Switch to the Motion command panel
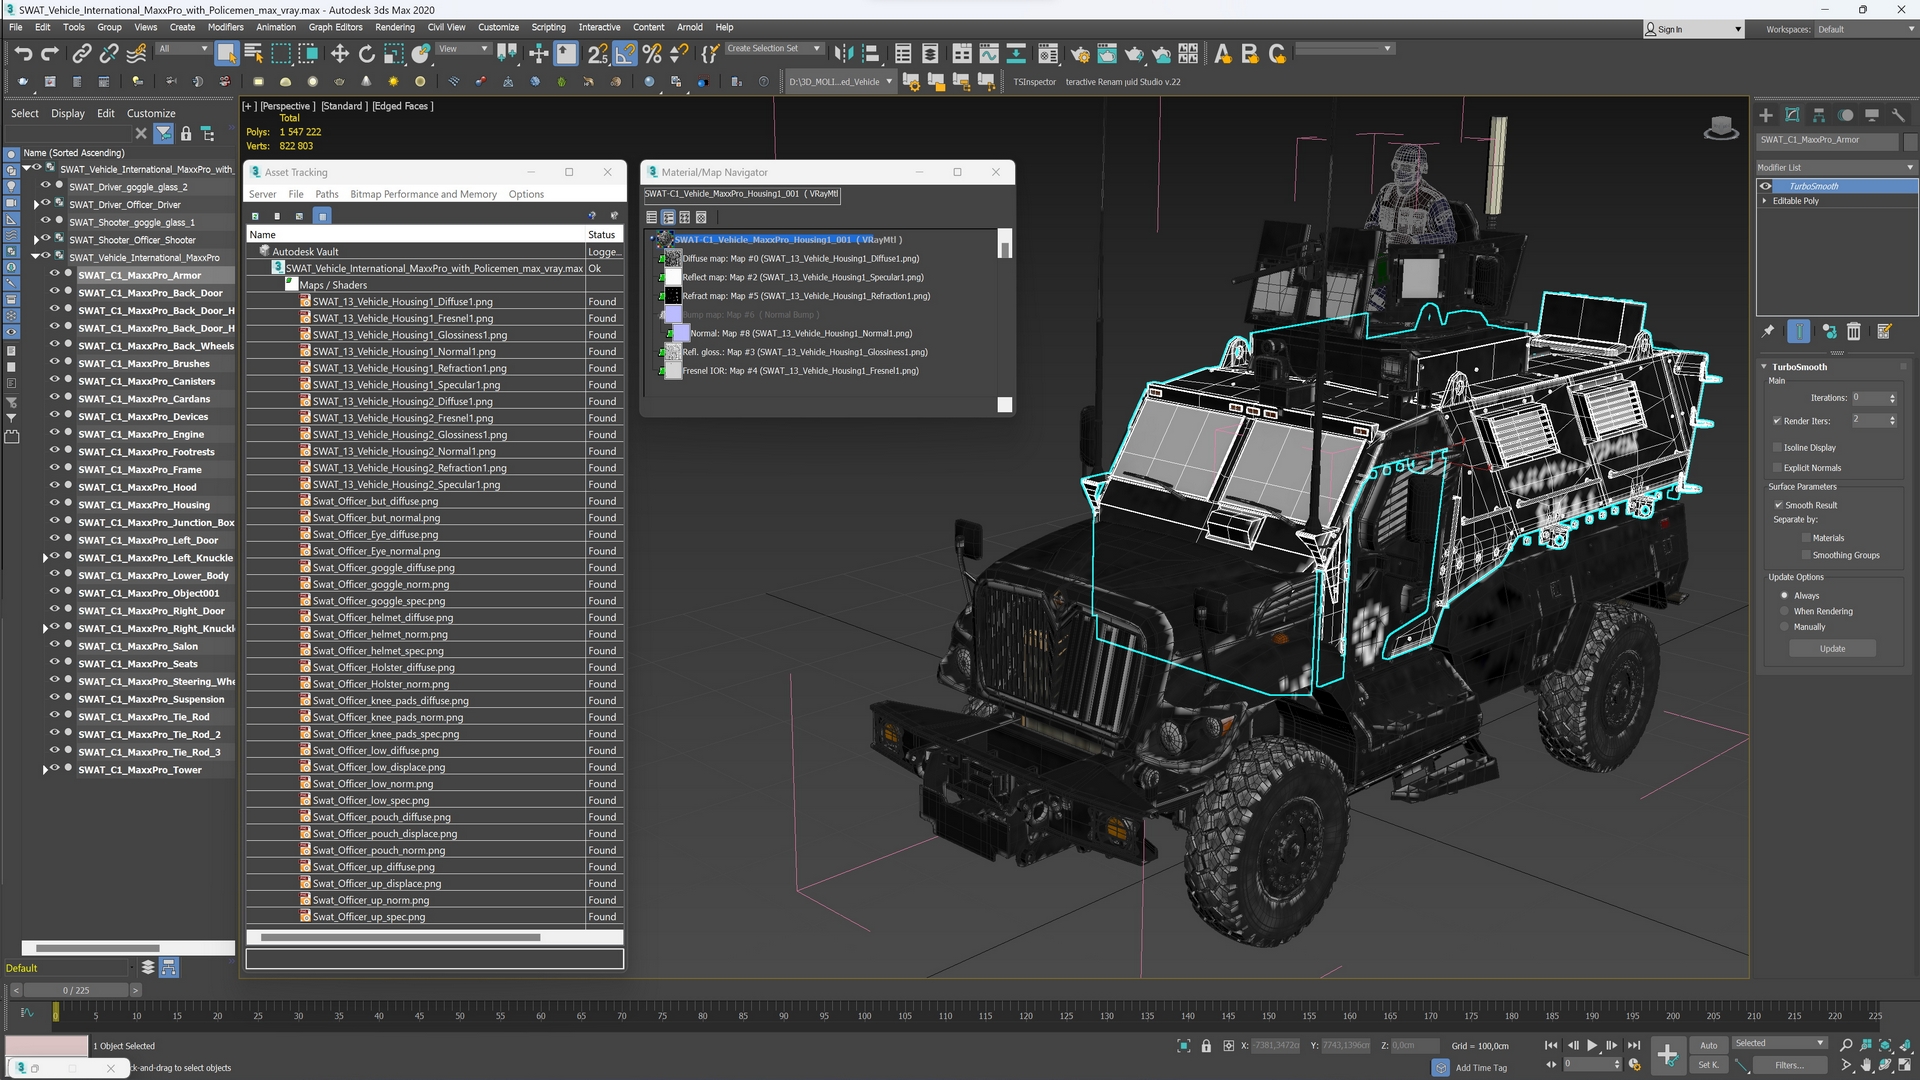Image resolution: width=1920 pixels, height=1080 pixels. (1845, 115)
